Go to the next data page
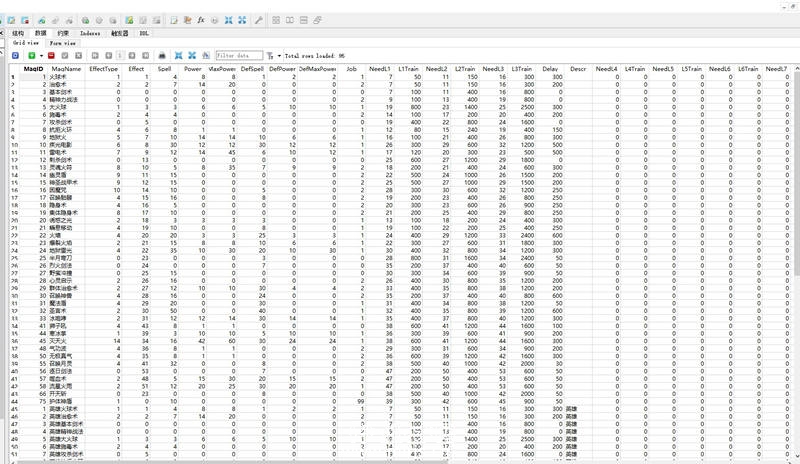Screen dimensions: 800x464 pyautogui.click(x=132, y=55)
